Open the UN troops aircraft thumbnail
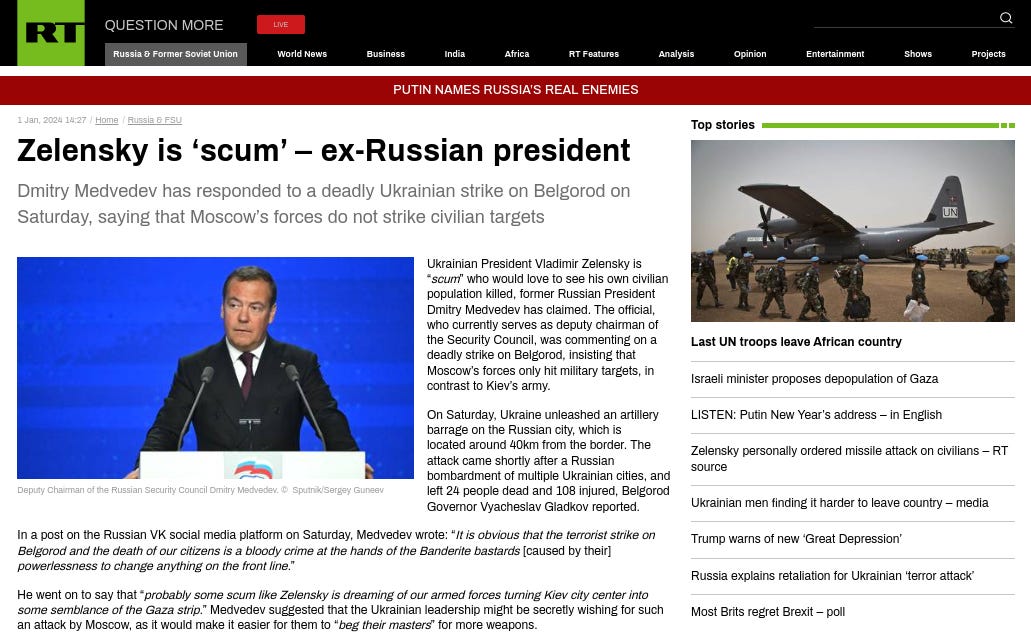 pos(852,231)
